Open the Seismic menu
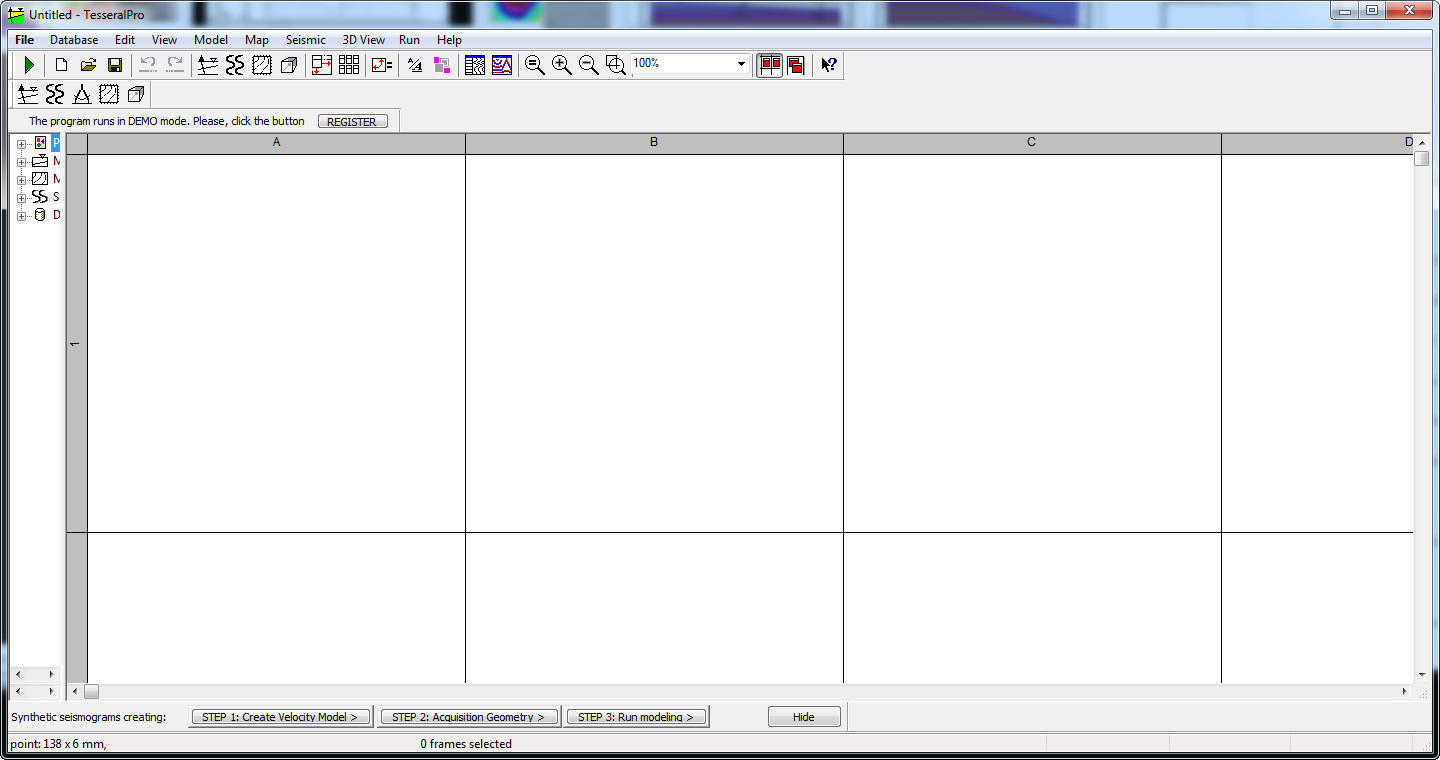The width and height of the screenshot is (1440, 760). pyautogui.click(x=306, y=40)
